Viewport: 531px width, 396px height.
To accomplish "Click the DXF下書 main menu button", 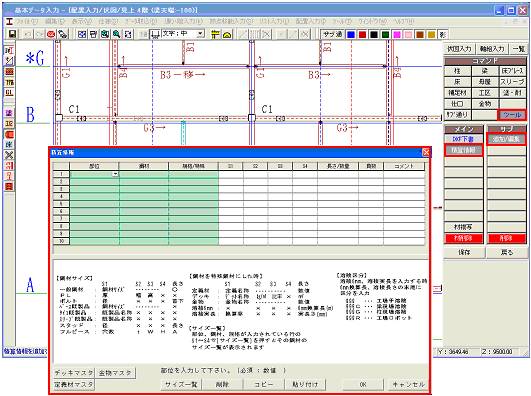I will pos(464,139).
